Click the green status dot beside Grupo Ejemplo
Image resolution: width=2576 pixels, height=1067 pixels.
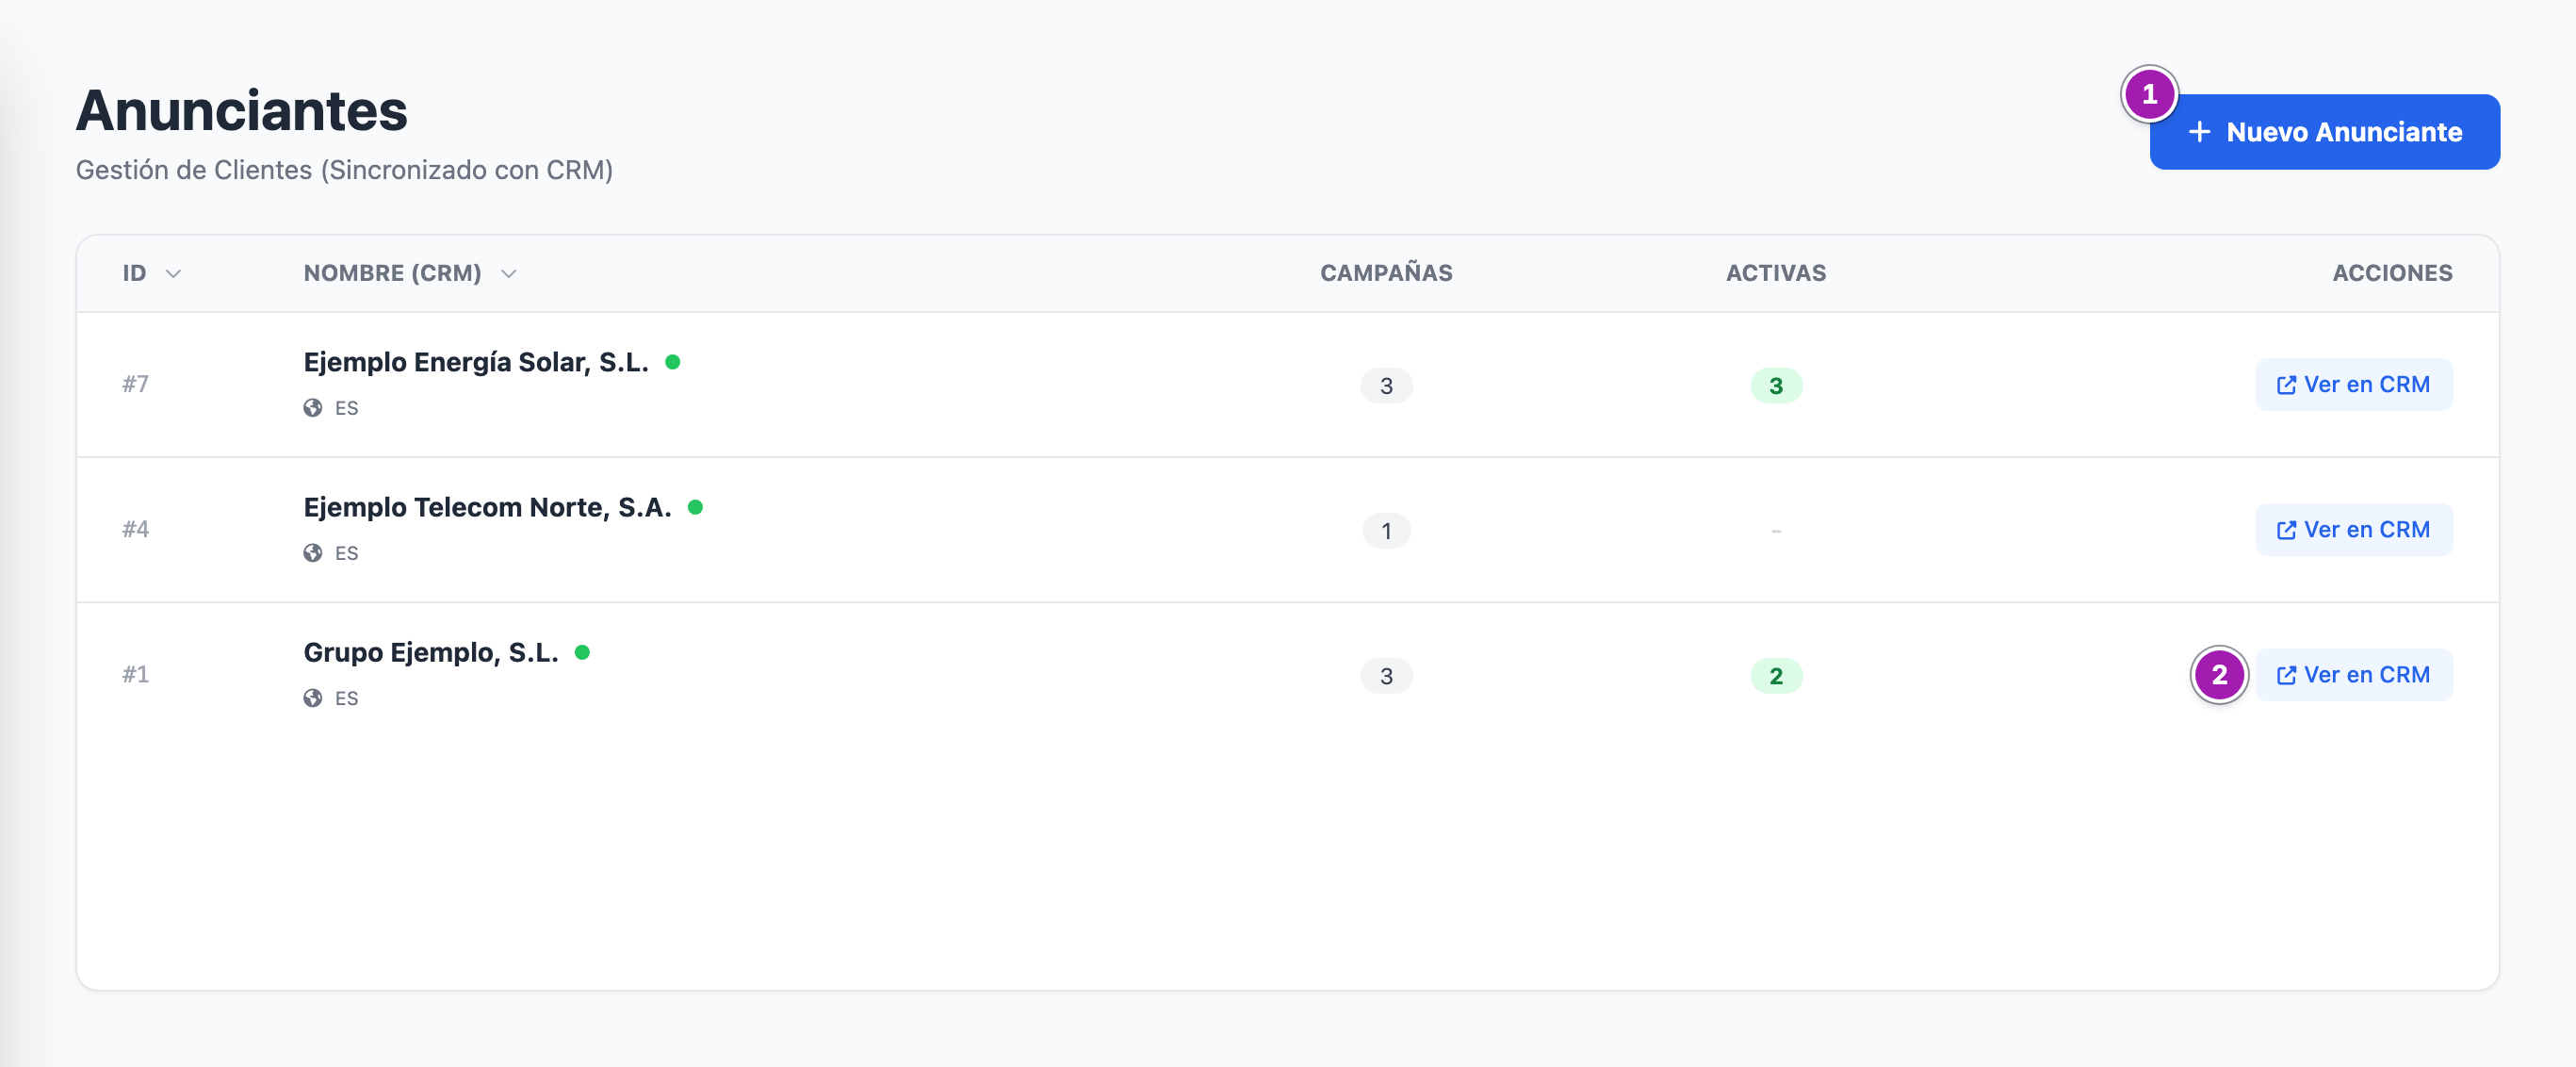[582, 652]
